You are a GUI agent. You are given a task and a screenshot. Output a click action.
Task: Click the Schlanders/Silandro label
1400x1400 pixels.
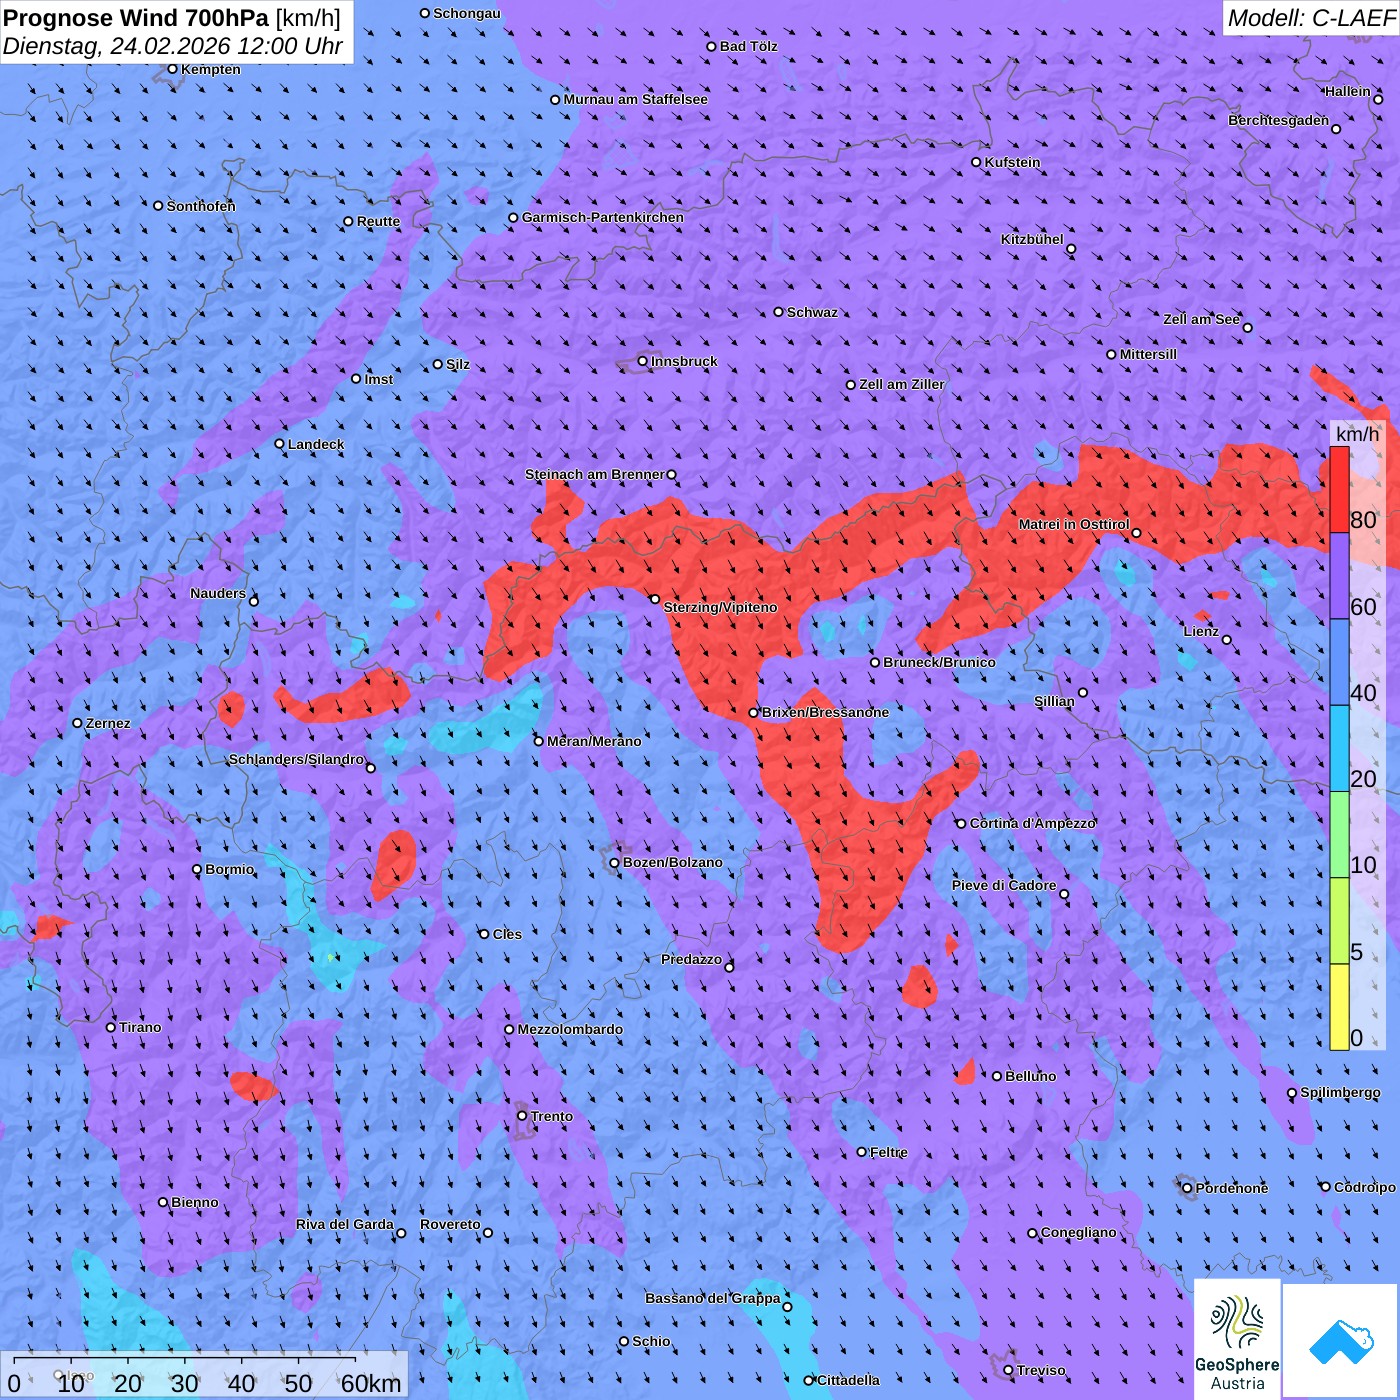296,759
